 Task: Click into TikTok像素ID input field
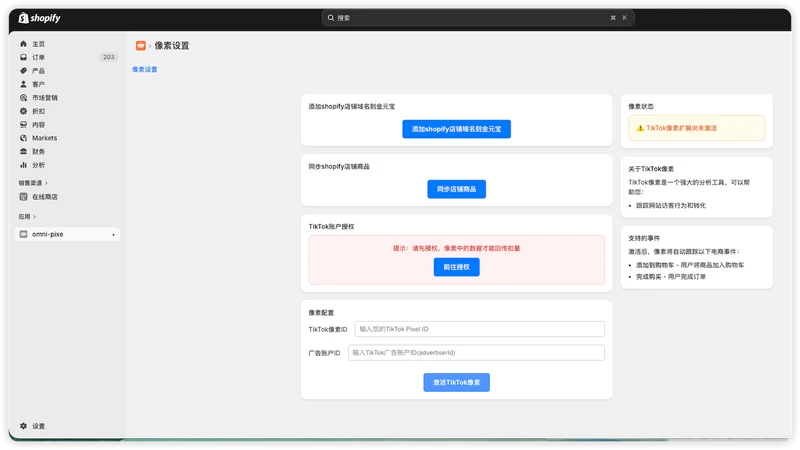(x=480, y=329)
